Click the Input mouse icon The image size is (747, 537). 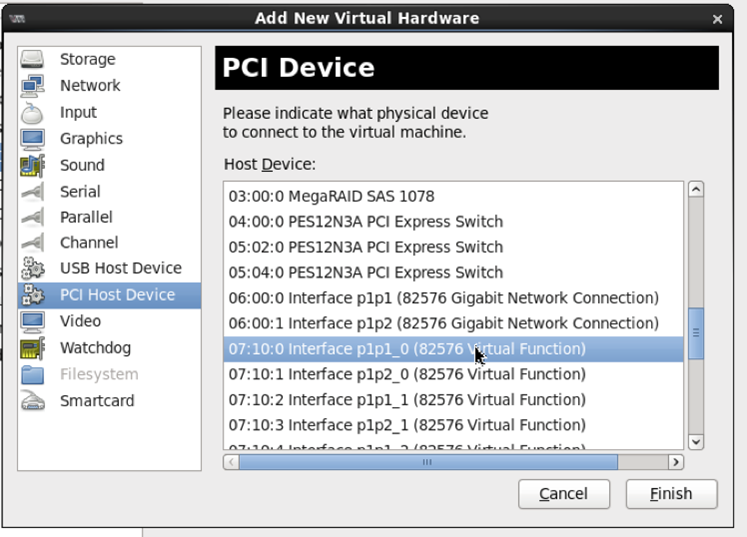tap(33, 112)
